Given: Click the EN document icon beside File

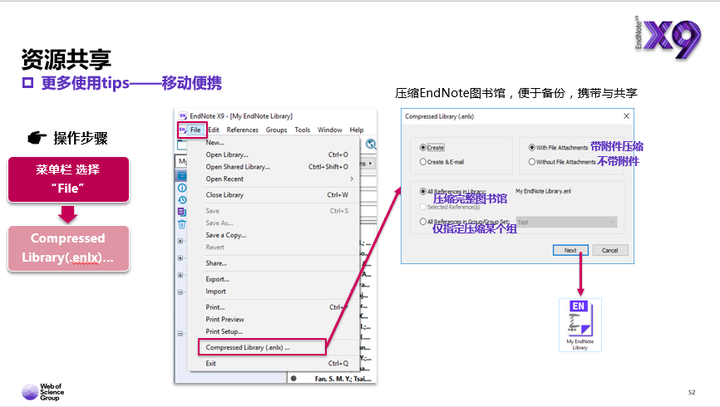Looking at the screenshot, I should (183, 130).
